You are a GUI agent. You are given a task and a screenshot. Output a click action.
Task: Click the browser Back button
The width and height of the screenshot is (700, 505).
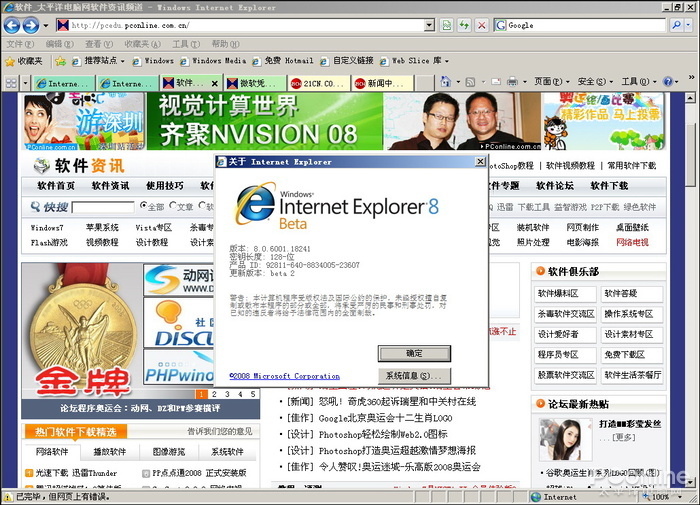[x=13, y=25]
